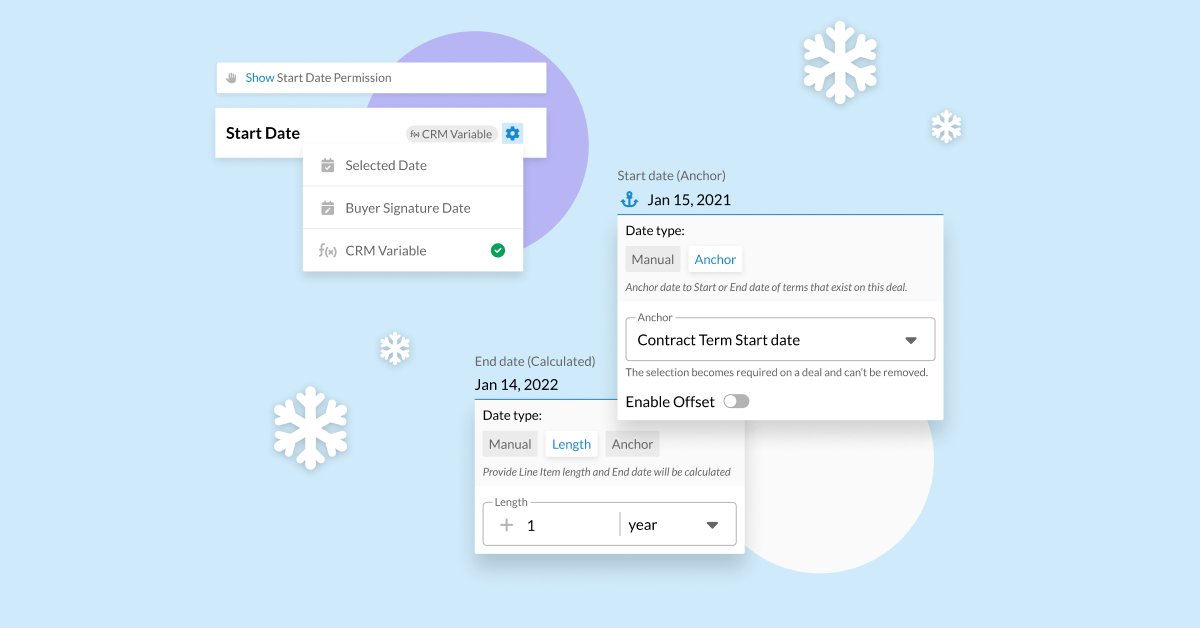
Task: Click the calendar icon next to Selected Date
Action: click(x=327, y=165)
